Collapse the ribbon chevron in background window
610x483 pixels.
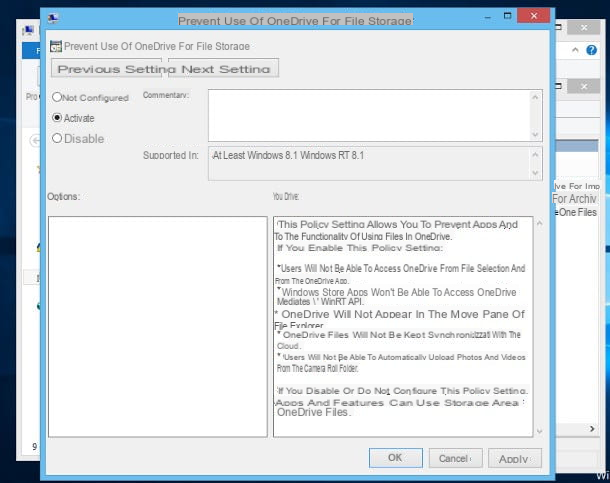click(x=575, y=50)
